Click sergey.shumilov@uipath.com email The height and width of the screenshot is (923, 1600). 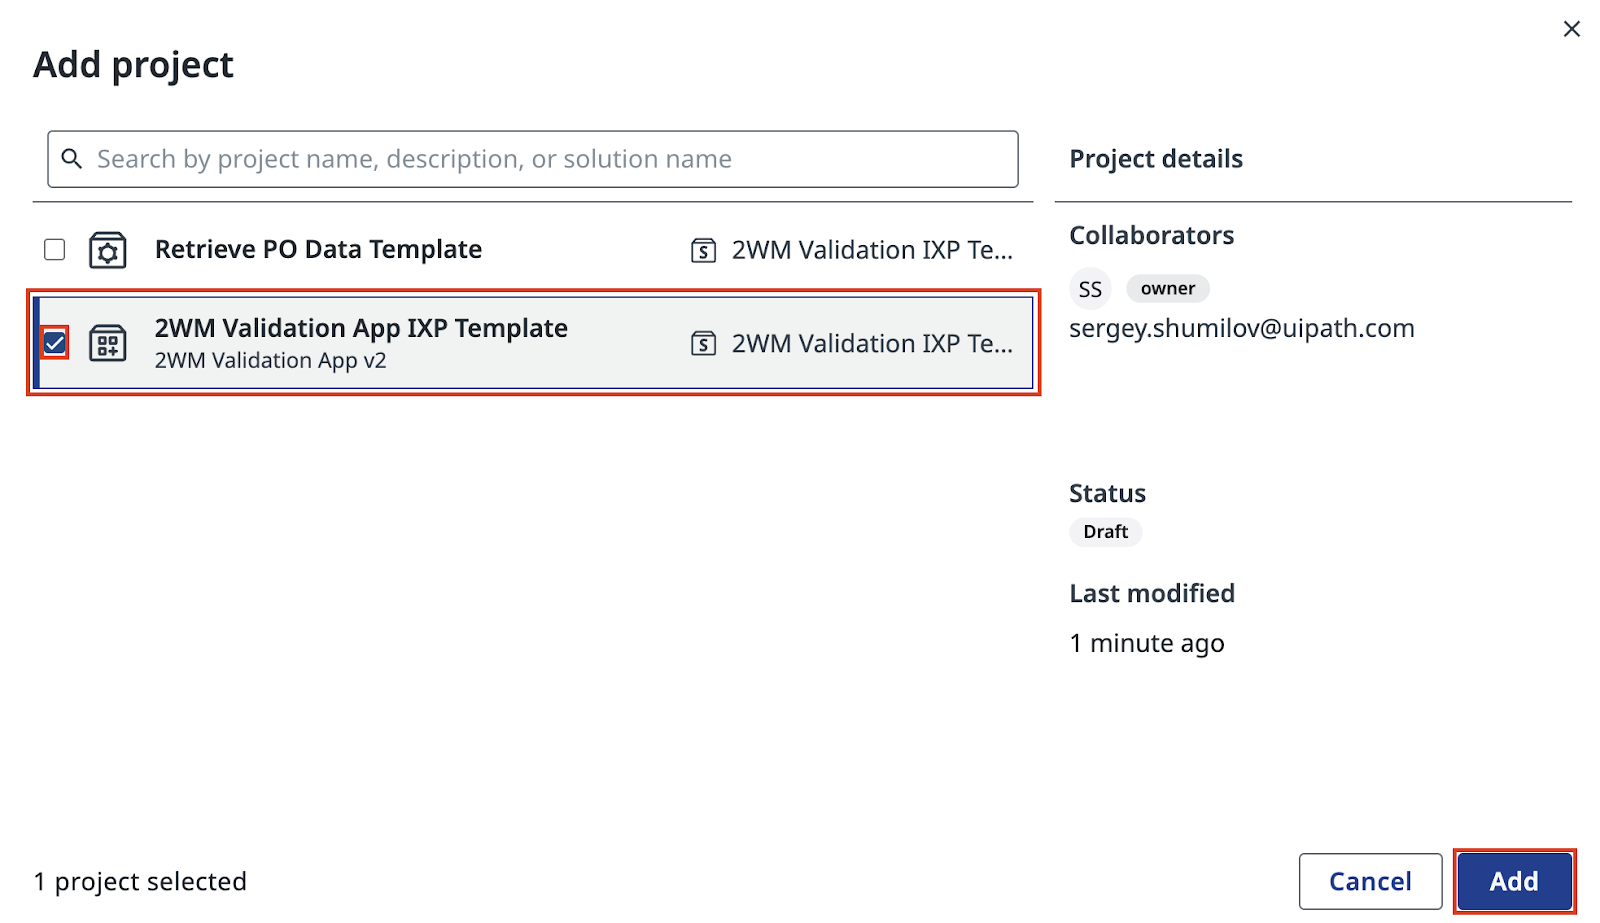(1242, 328)
